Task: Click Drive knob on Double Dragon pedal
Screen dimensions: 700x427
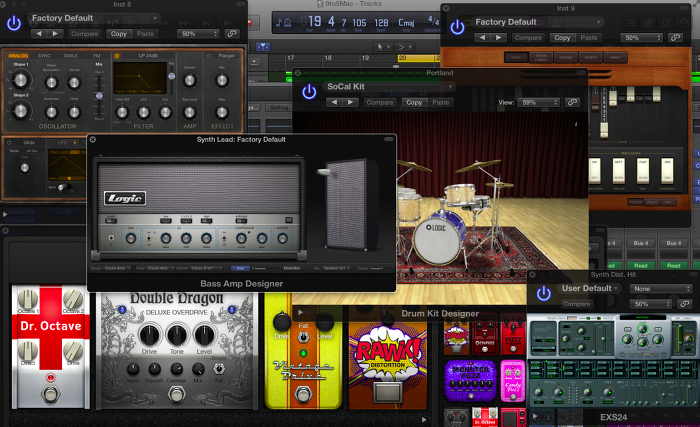Action: tap(149, 335)
